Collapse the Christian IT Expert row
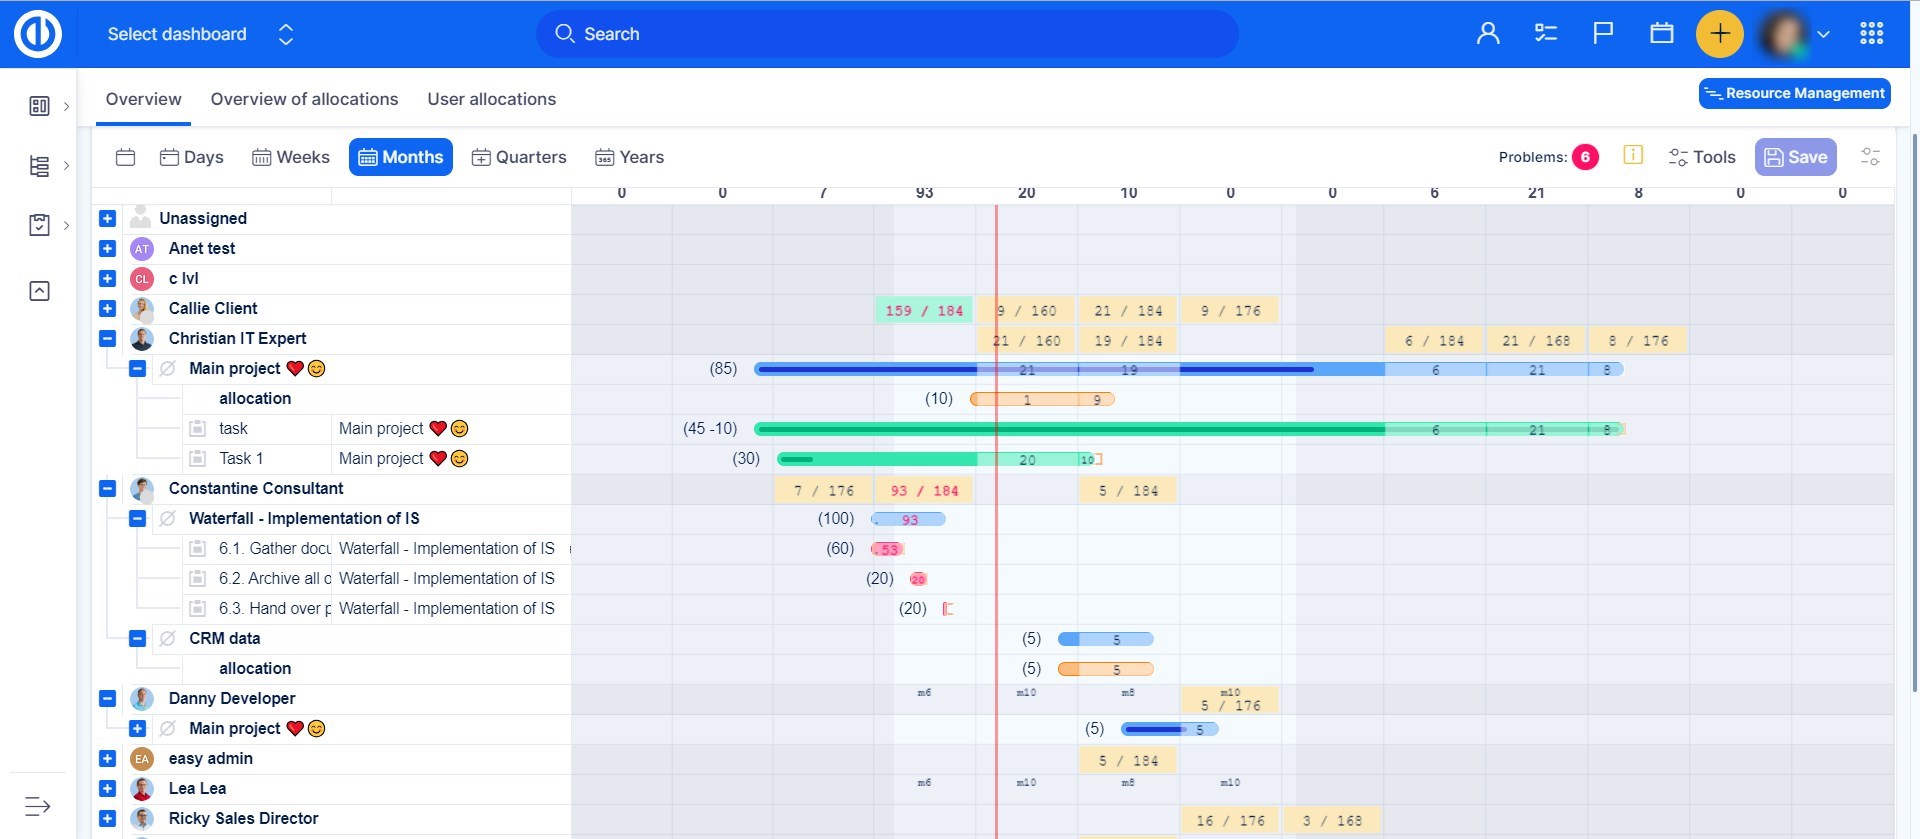Image resolution: width=1920 pixels, height=839 pixels. pos(108,338)
